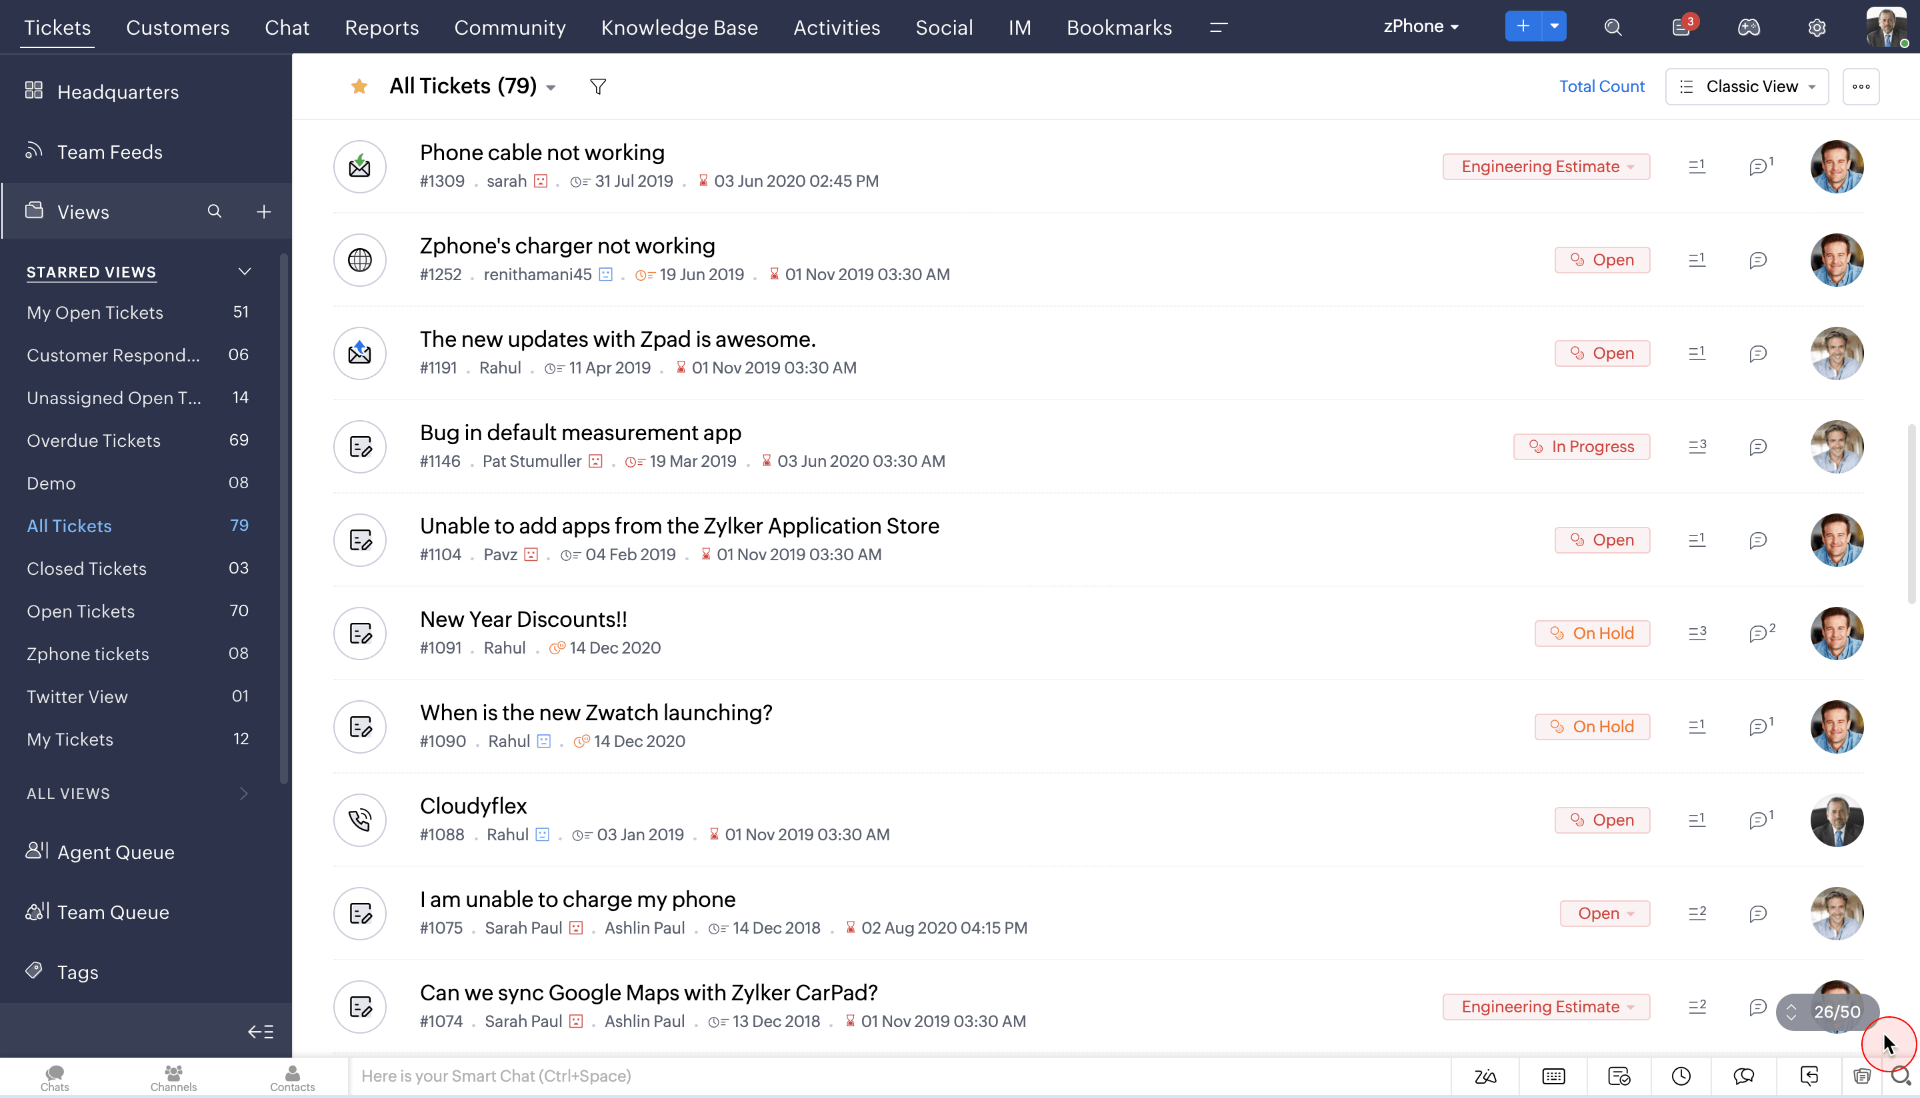Click the notifications bell icon
Screen dimensions: 1920x1098
pos(1681,26)
